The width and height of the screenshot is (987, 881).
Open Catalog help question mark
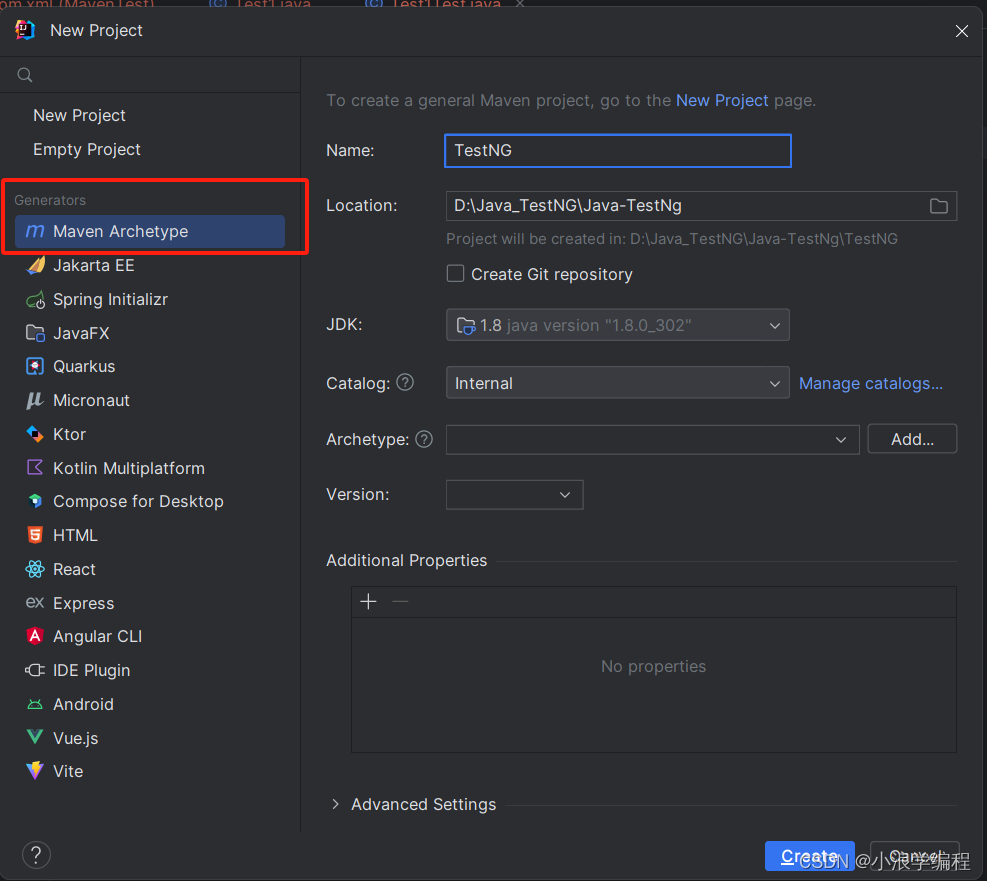(x=405, y=382)
